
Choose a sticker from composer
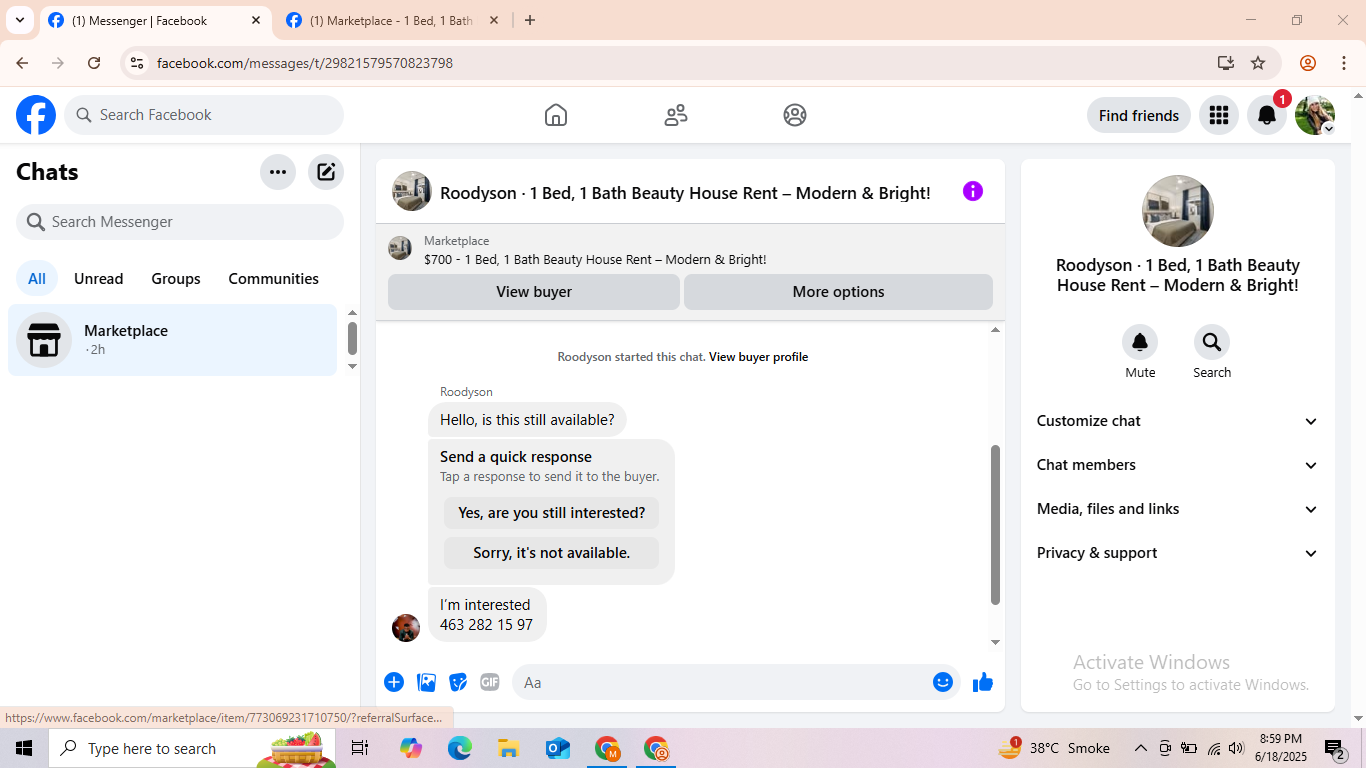(x=458, y=682)
